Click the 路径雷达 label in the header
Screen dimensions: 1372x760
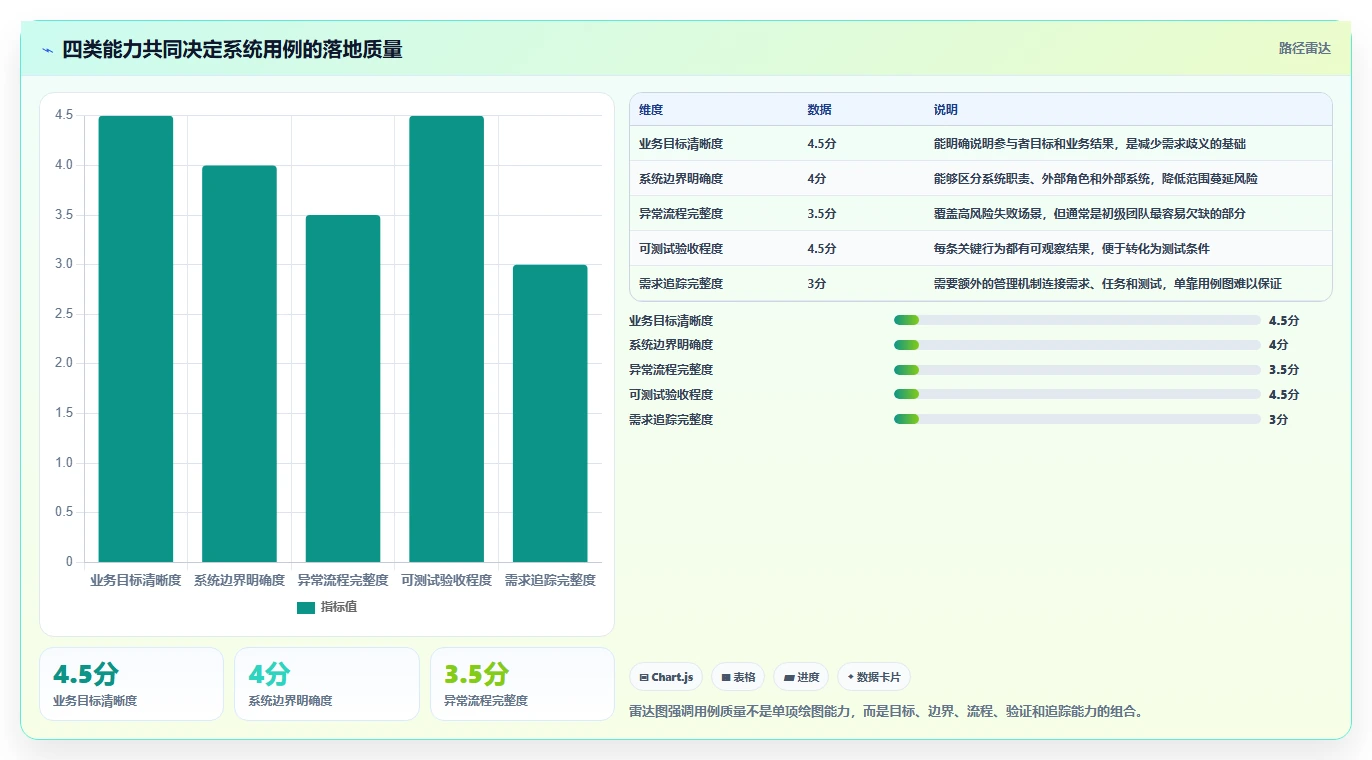[x=1305, y=48]
